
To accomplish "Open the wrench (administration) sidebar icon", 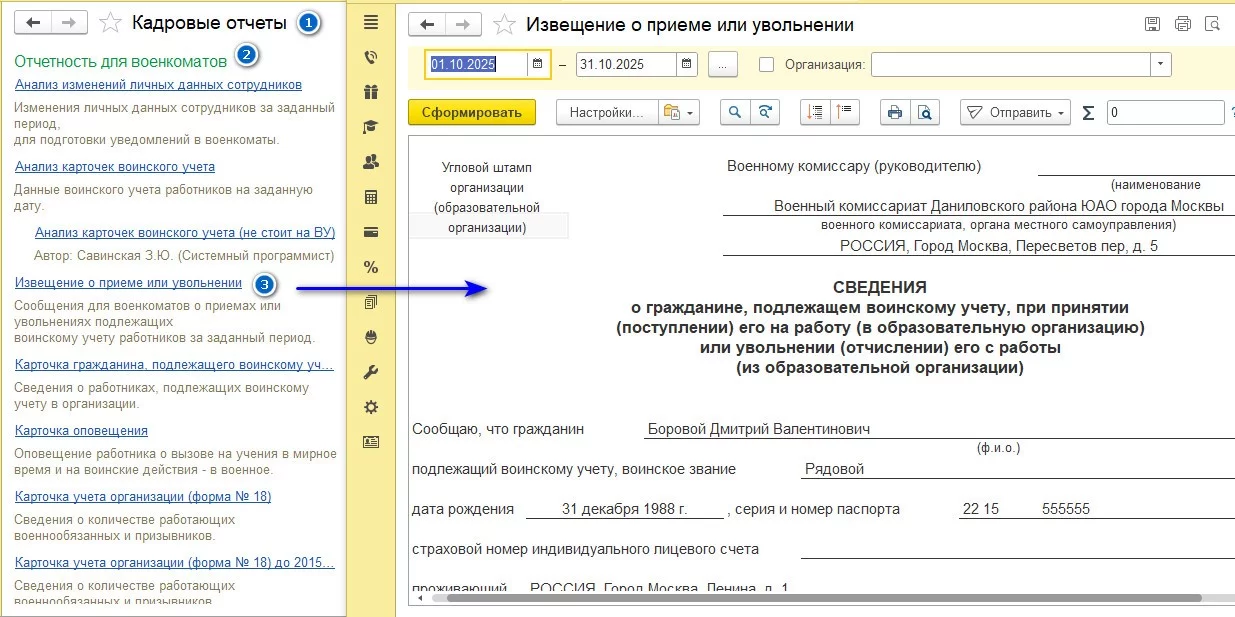I will 370,372.
